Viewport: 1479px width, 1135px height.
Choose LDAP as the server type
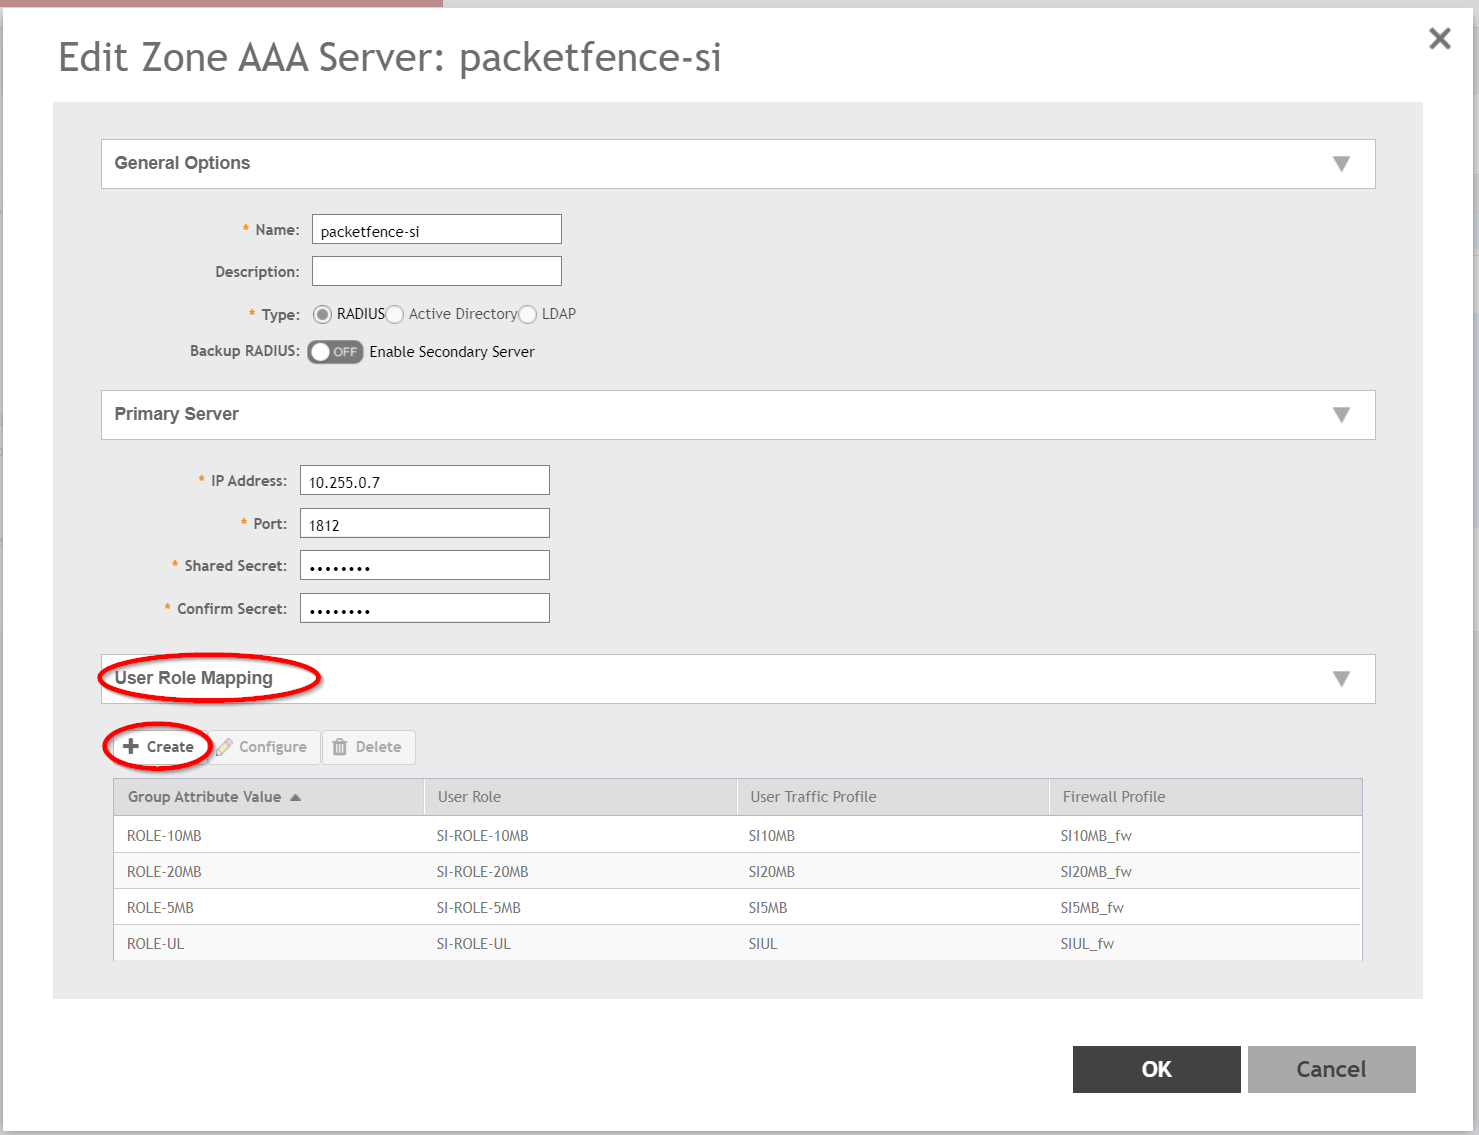pos(527,314)
